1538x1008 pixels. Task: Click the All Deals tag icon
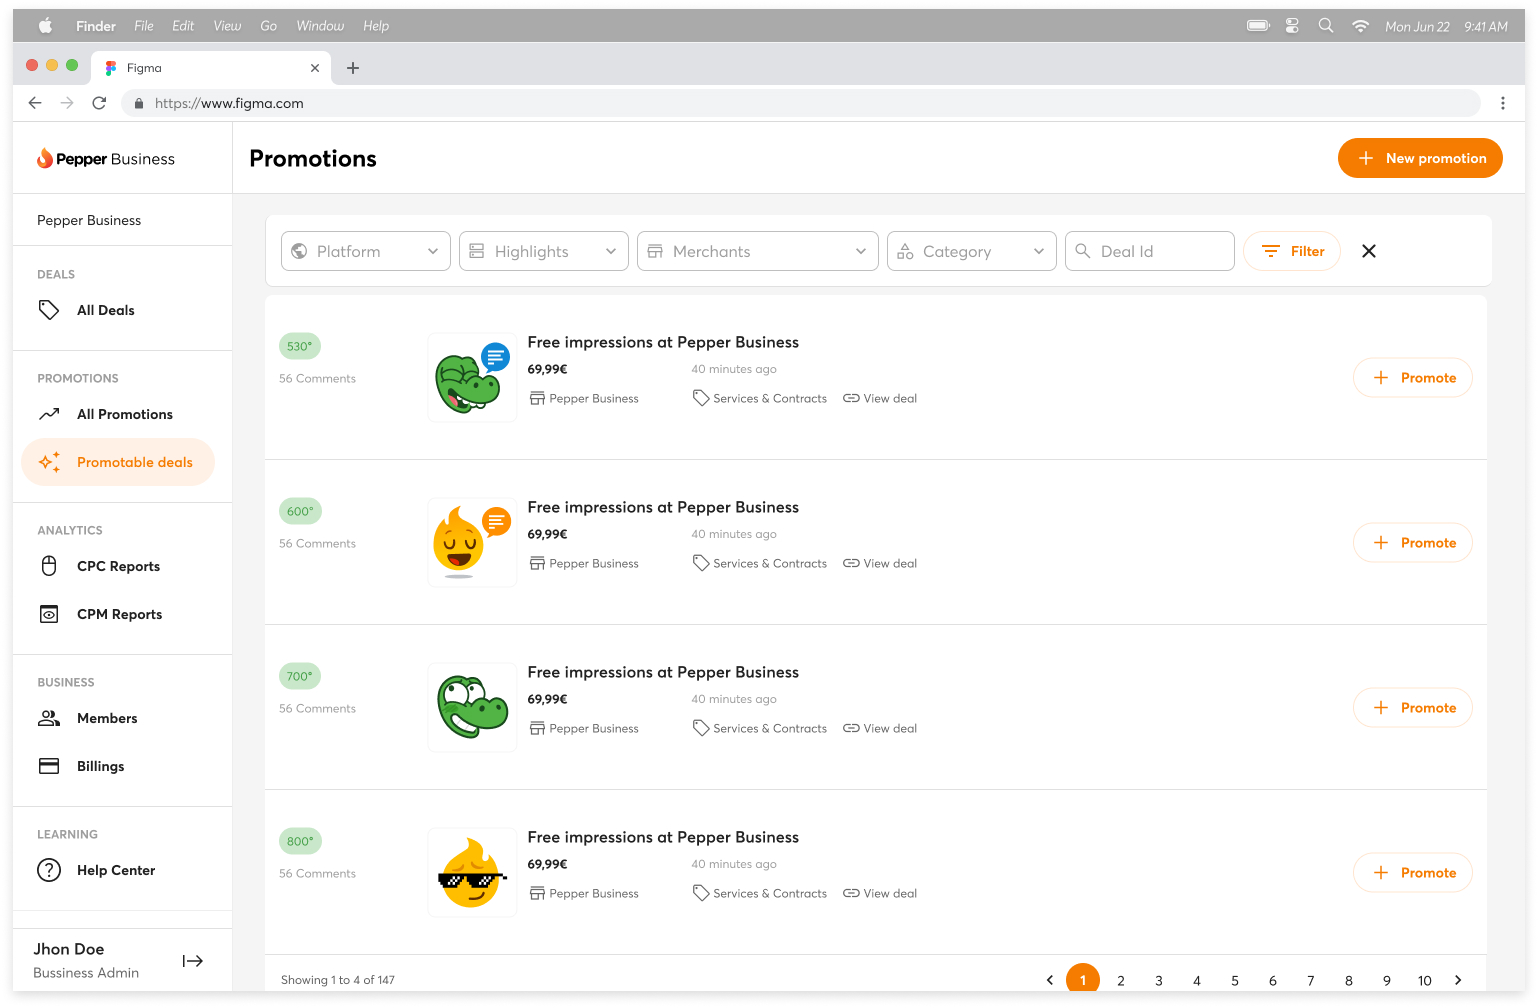click(49, 310)
